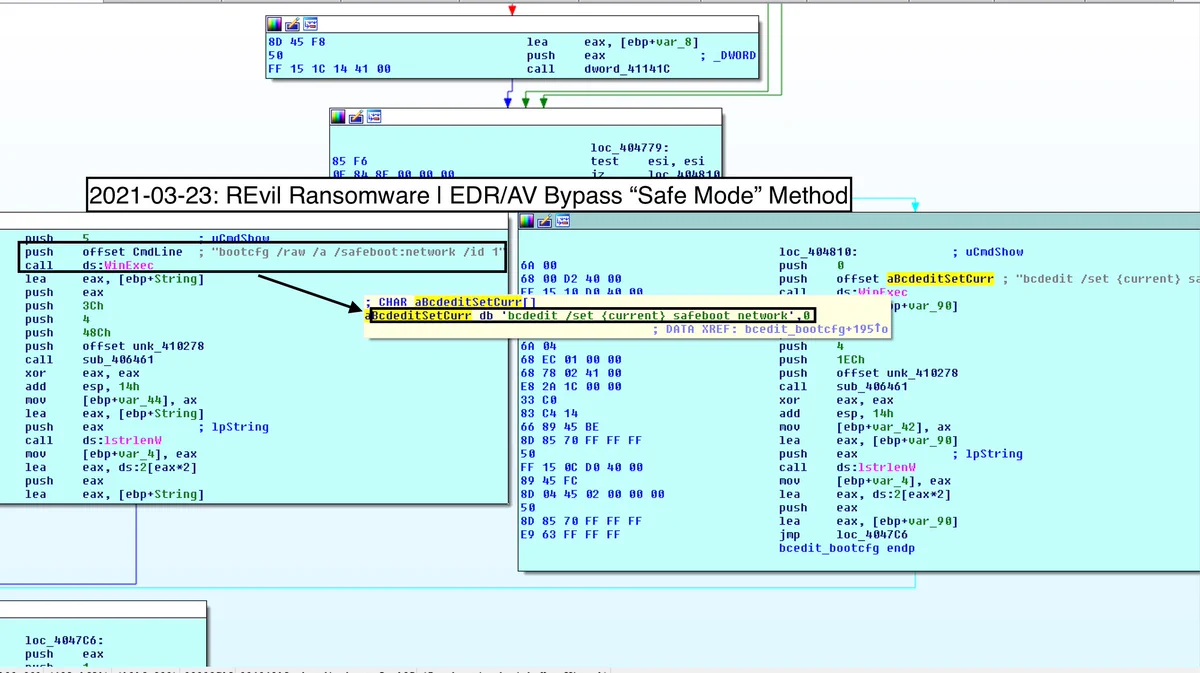Select the loc_4047C6: label in bottom block
The height and width of the screenshot is (673, 1200).
pyautogui.click(x=64, y=640)
